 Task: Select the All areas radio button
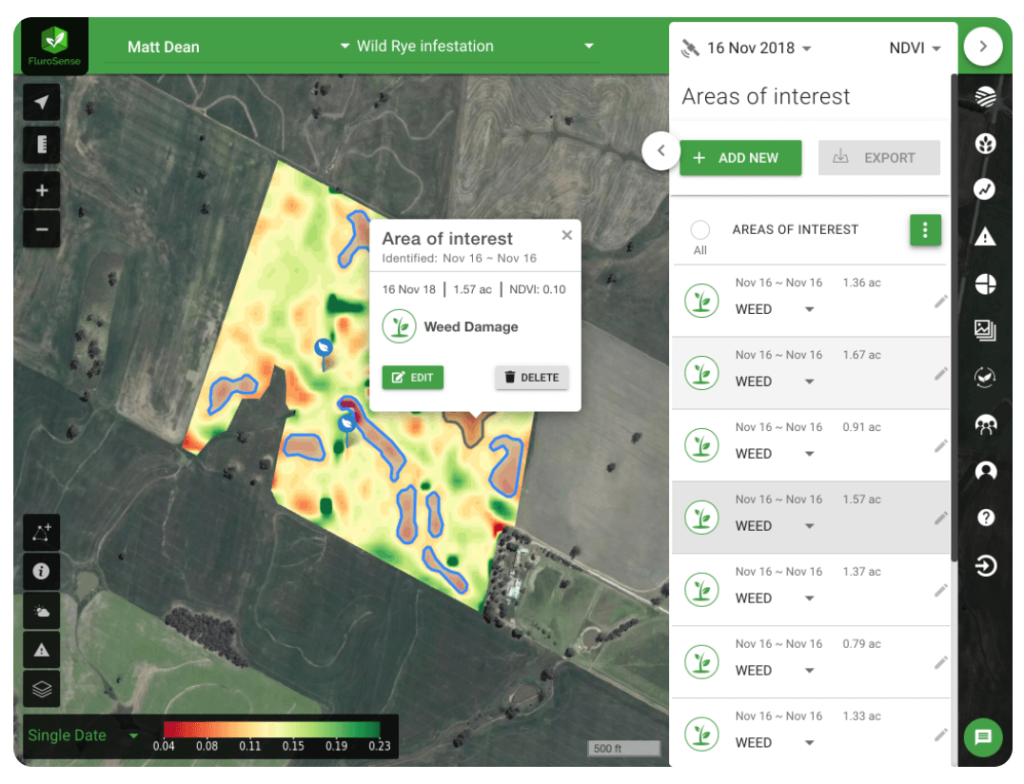pyautogui.click(x=700, y=230)
